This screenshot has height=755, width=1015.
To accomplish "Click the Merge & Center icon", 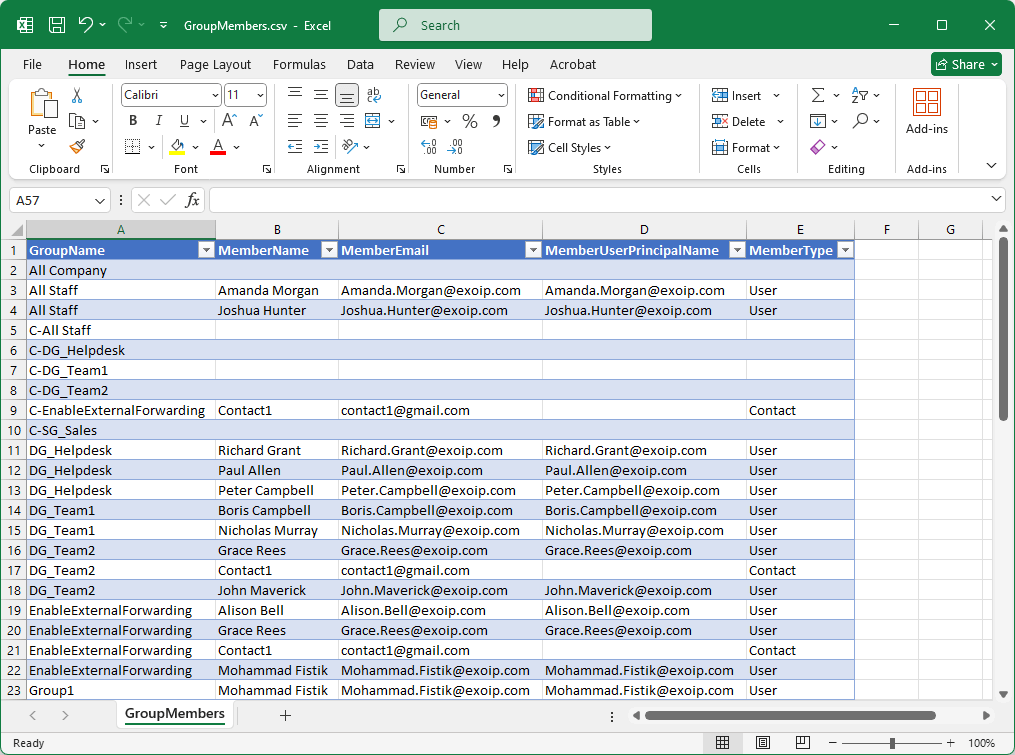I will [373, 121].
